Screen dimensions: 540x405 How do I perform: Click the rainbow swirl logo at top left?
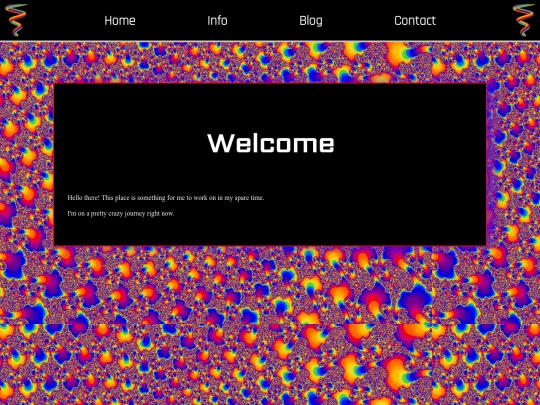tap(16, 20)
